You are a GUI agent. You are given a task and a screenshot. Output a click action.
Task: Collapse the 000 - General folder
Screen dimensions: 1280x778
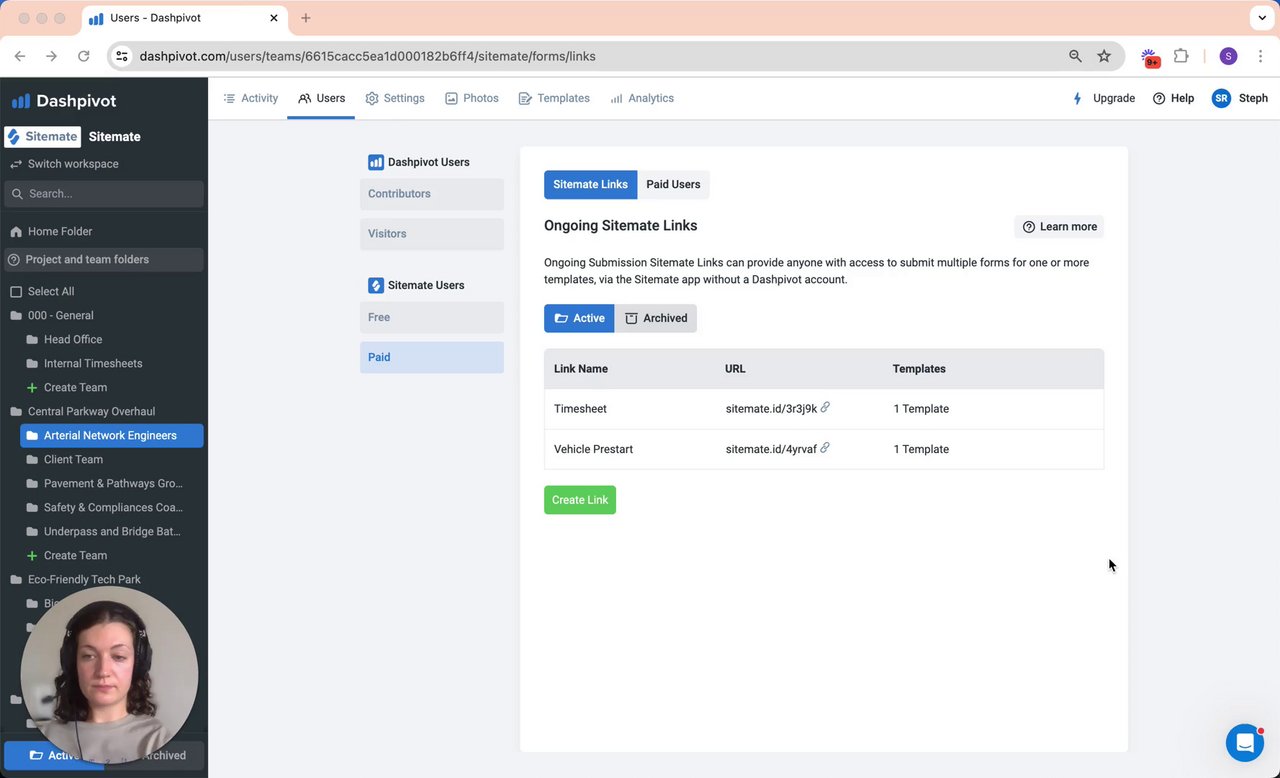16,315
